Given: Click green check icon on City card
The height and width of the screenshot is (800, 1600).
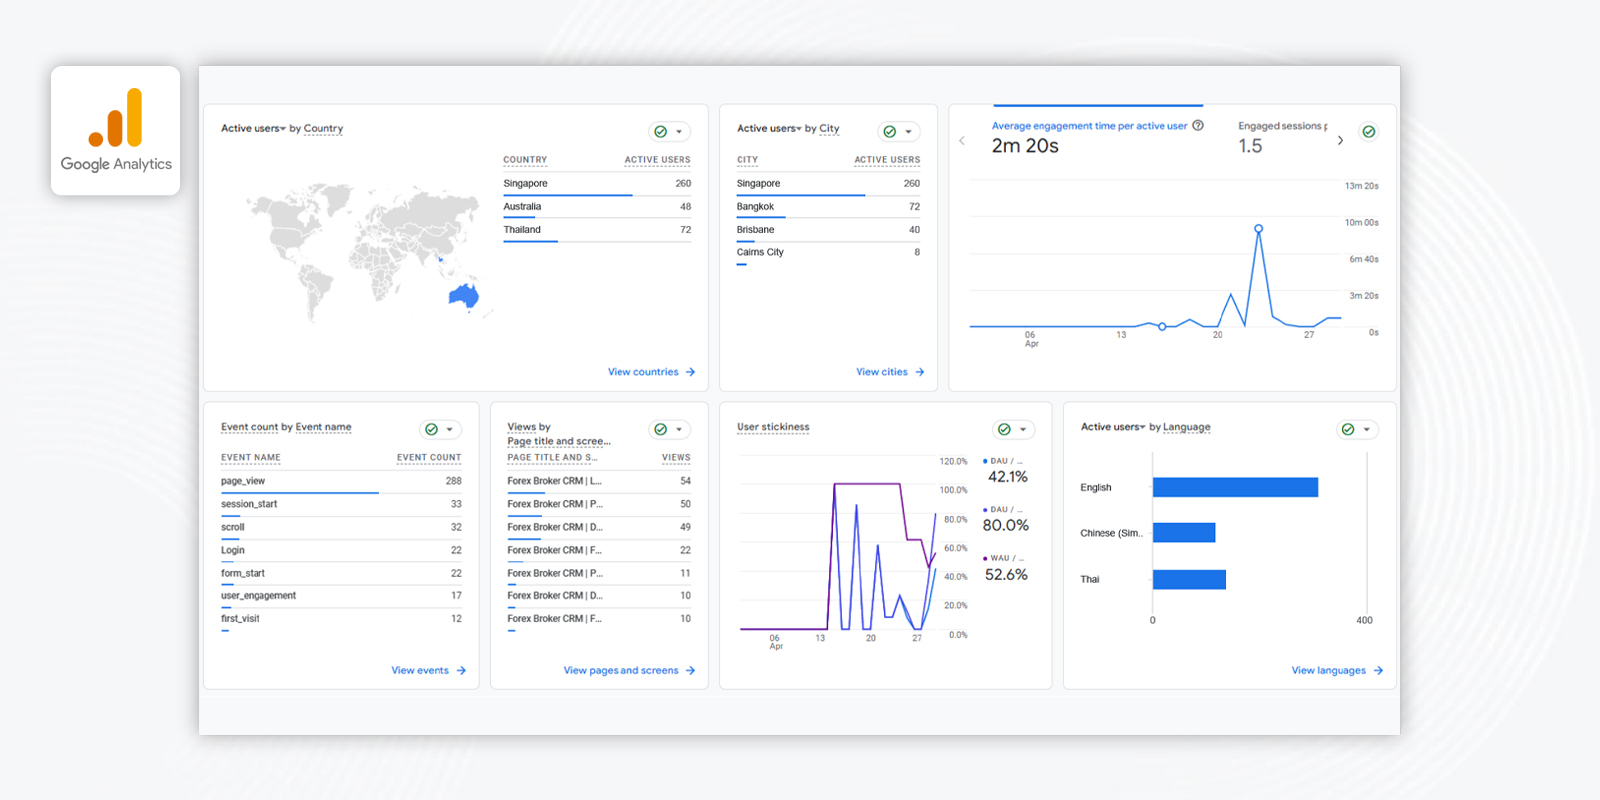Looking at the screenshot, I should (889, 132).
